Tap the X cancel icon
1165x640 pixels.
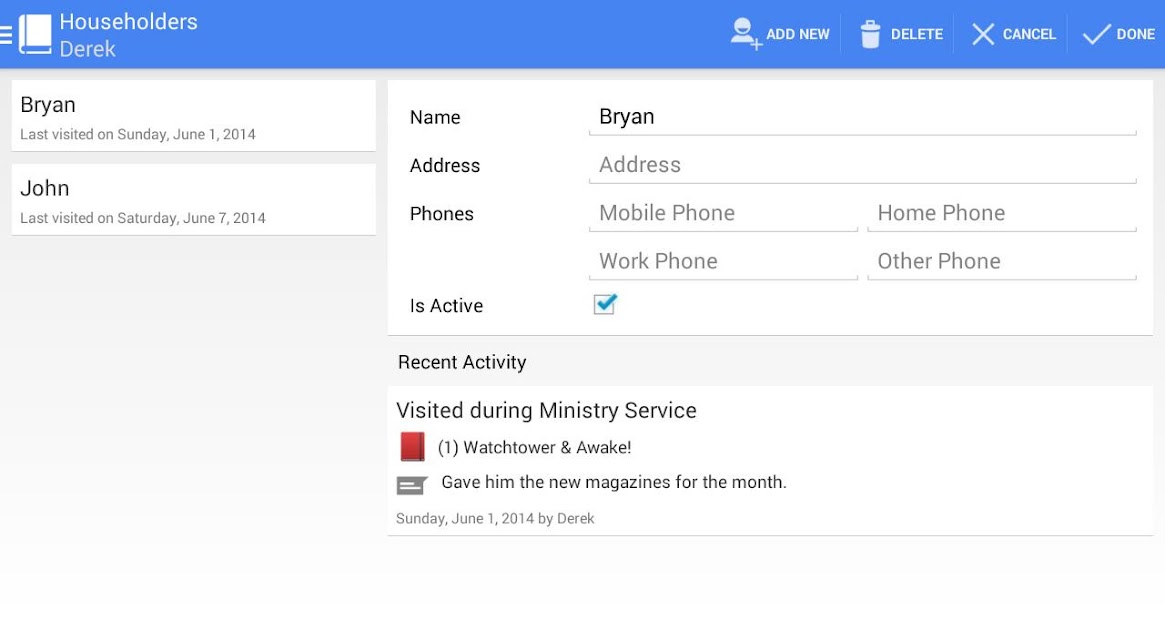tap(983, 34)
